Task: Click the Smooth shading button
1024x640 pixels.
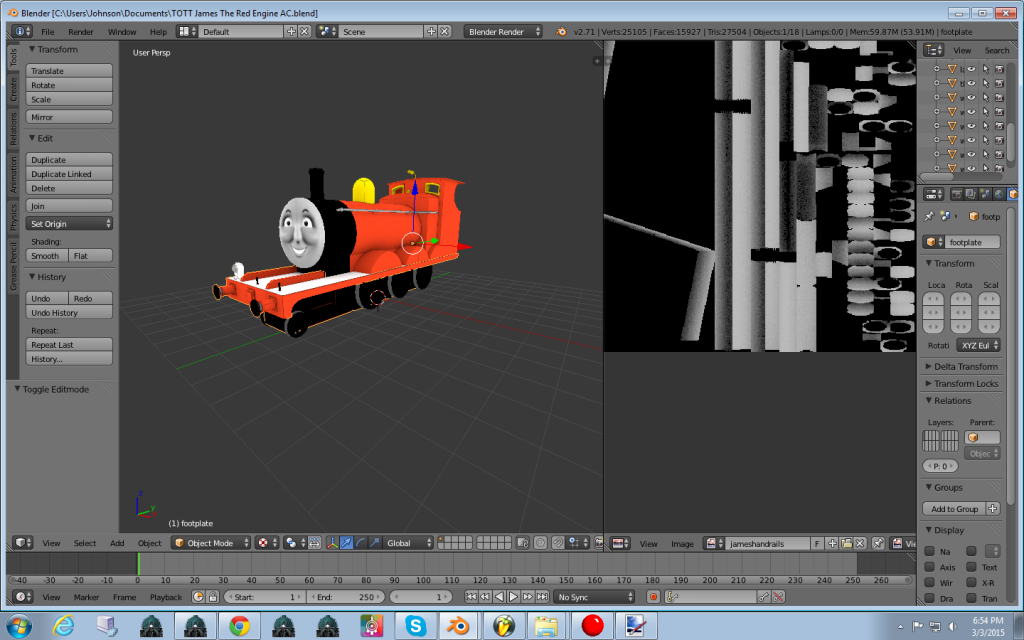Action: (x=47, y=256)
